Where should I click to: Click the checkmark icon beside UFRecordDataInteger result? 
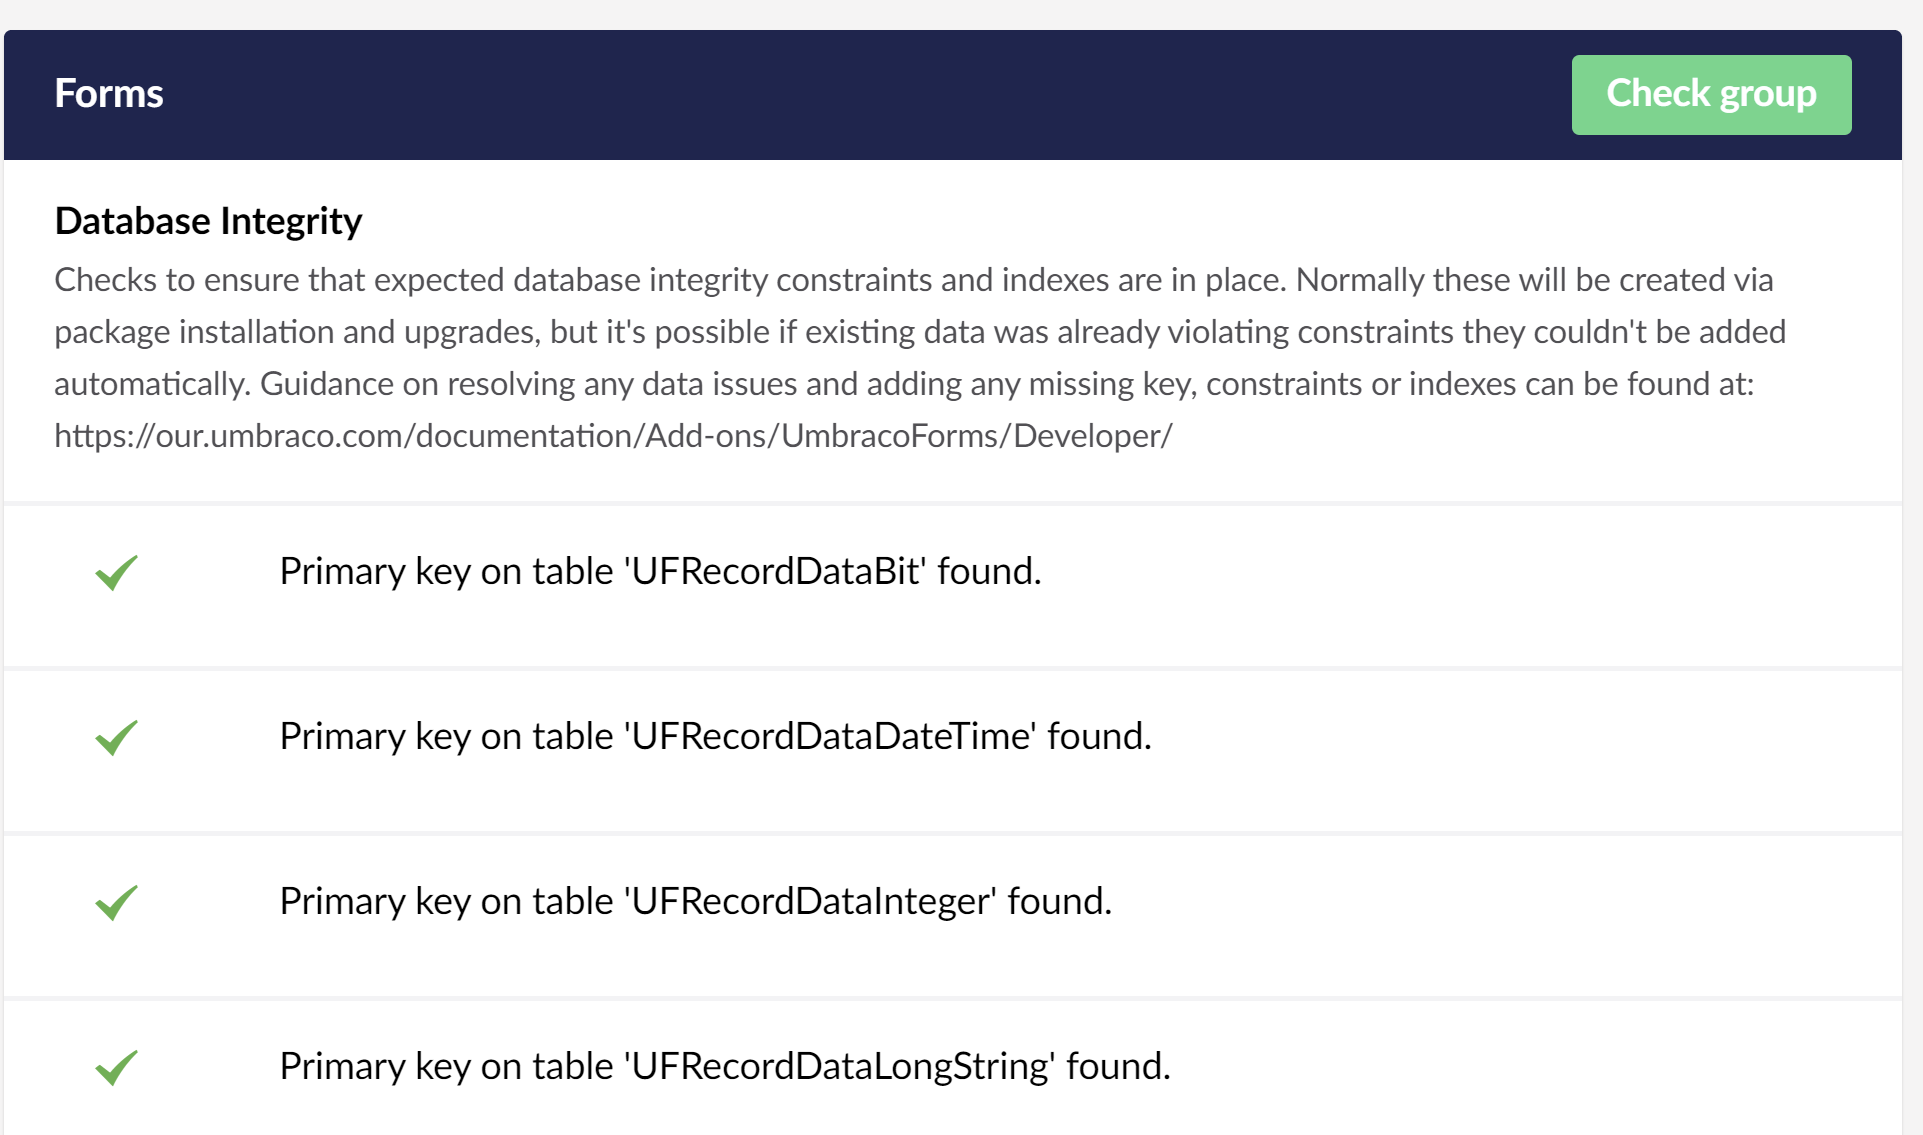point(116,902)
